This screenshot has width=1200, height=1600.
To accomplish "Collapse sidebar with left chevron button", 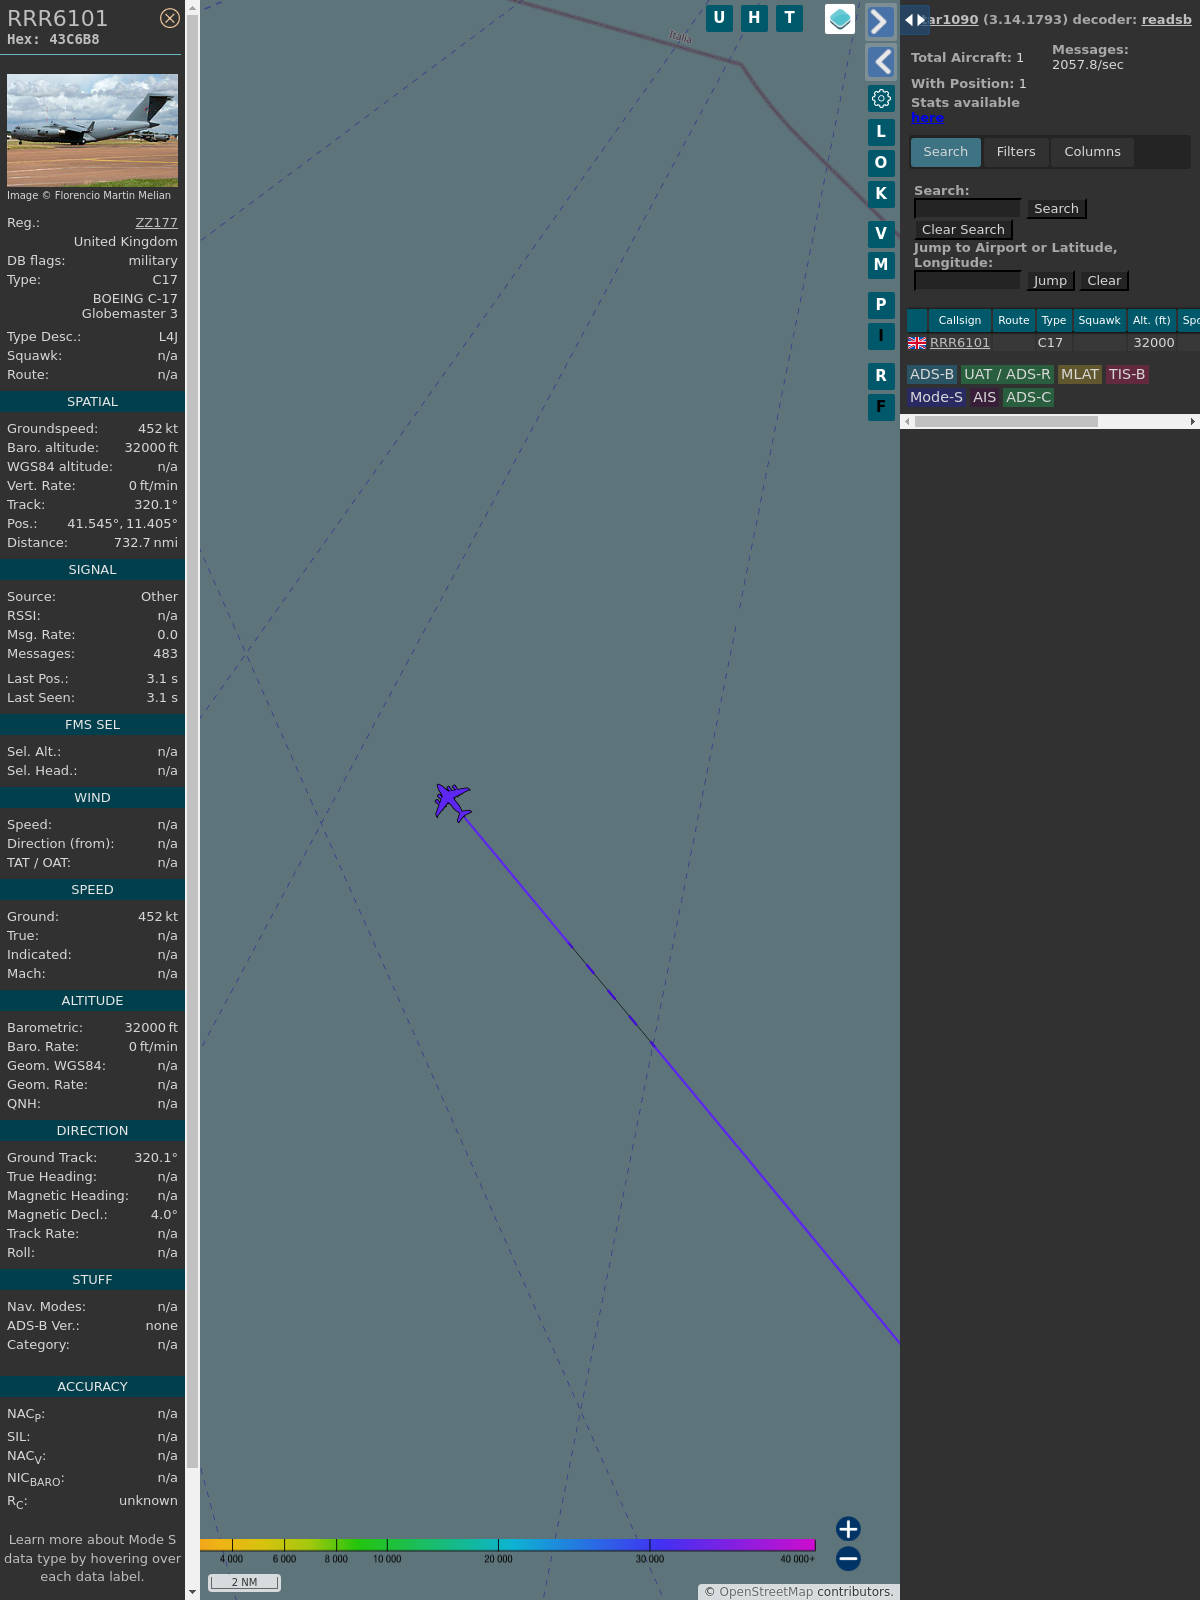I will tap(880, 62).
